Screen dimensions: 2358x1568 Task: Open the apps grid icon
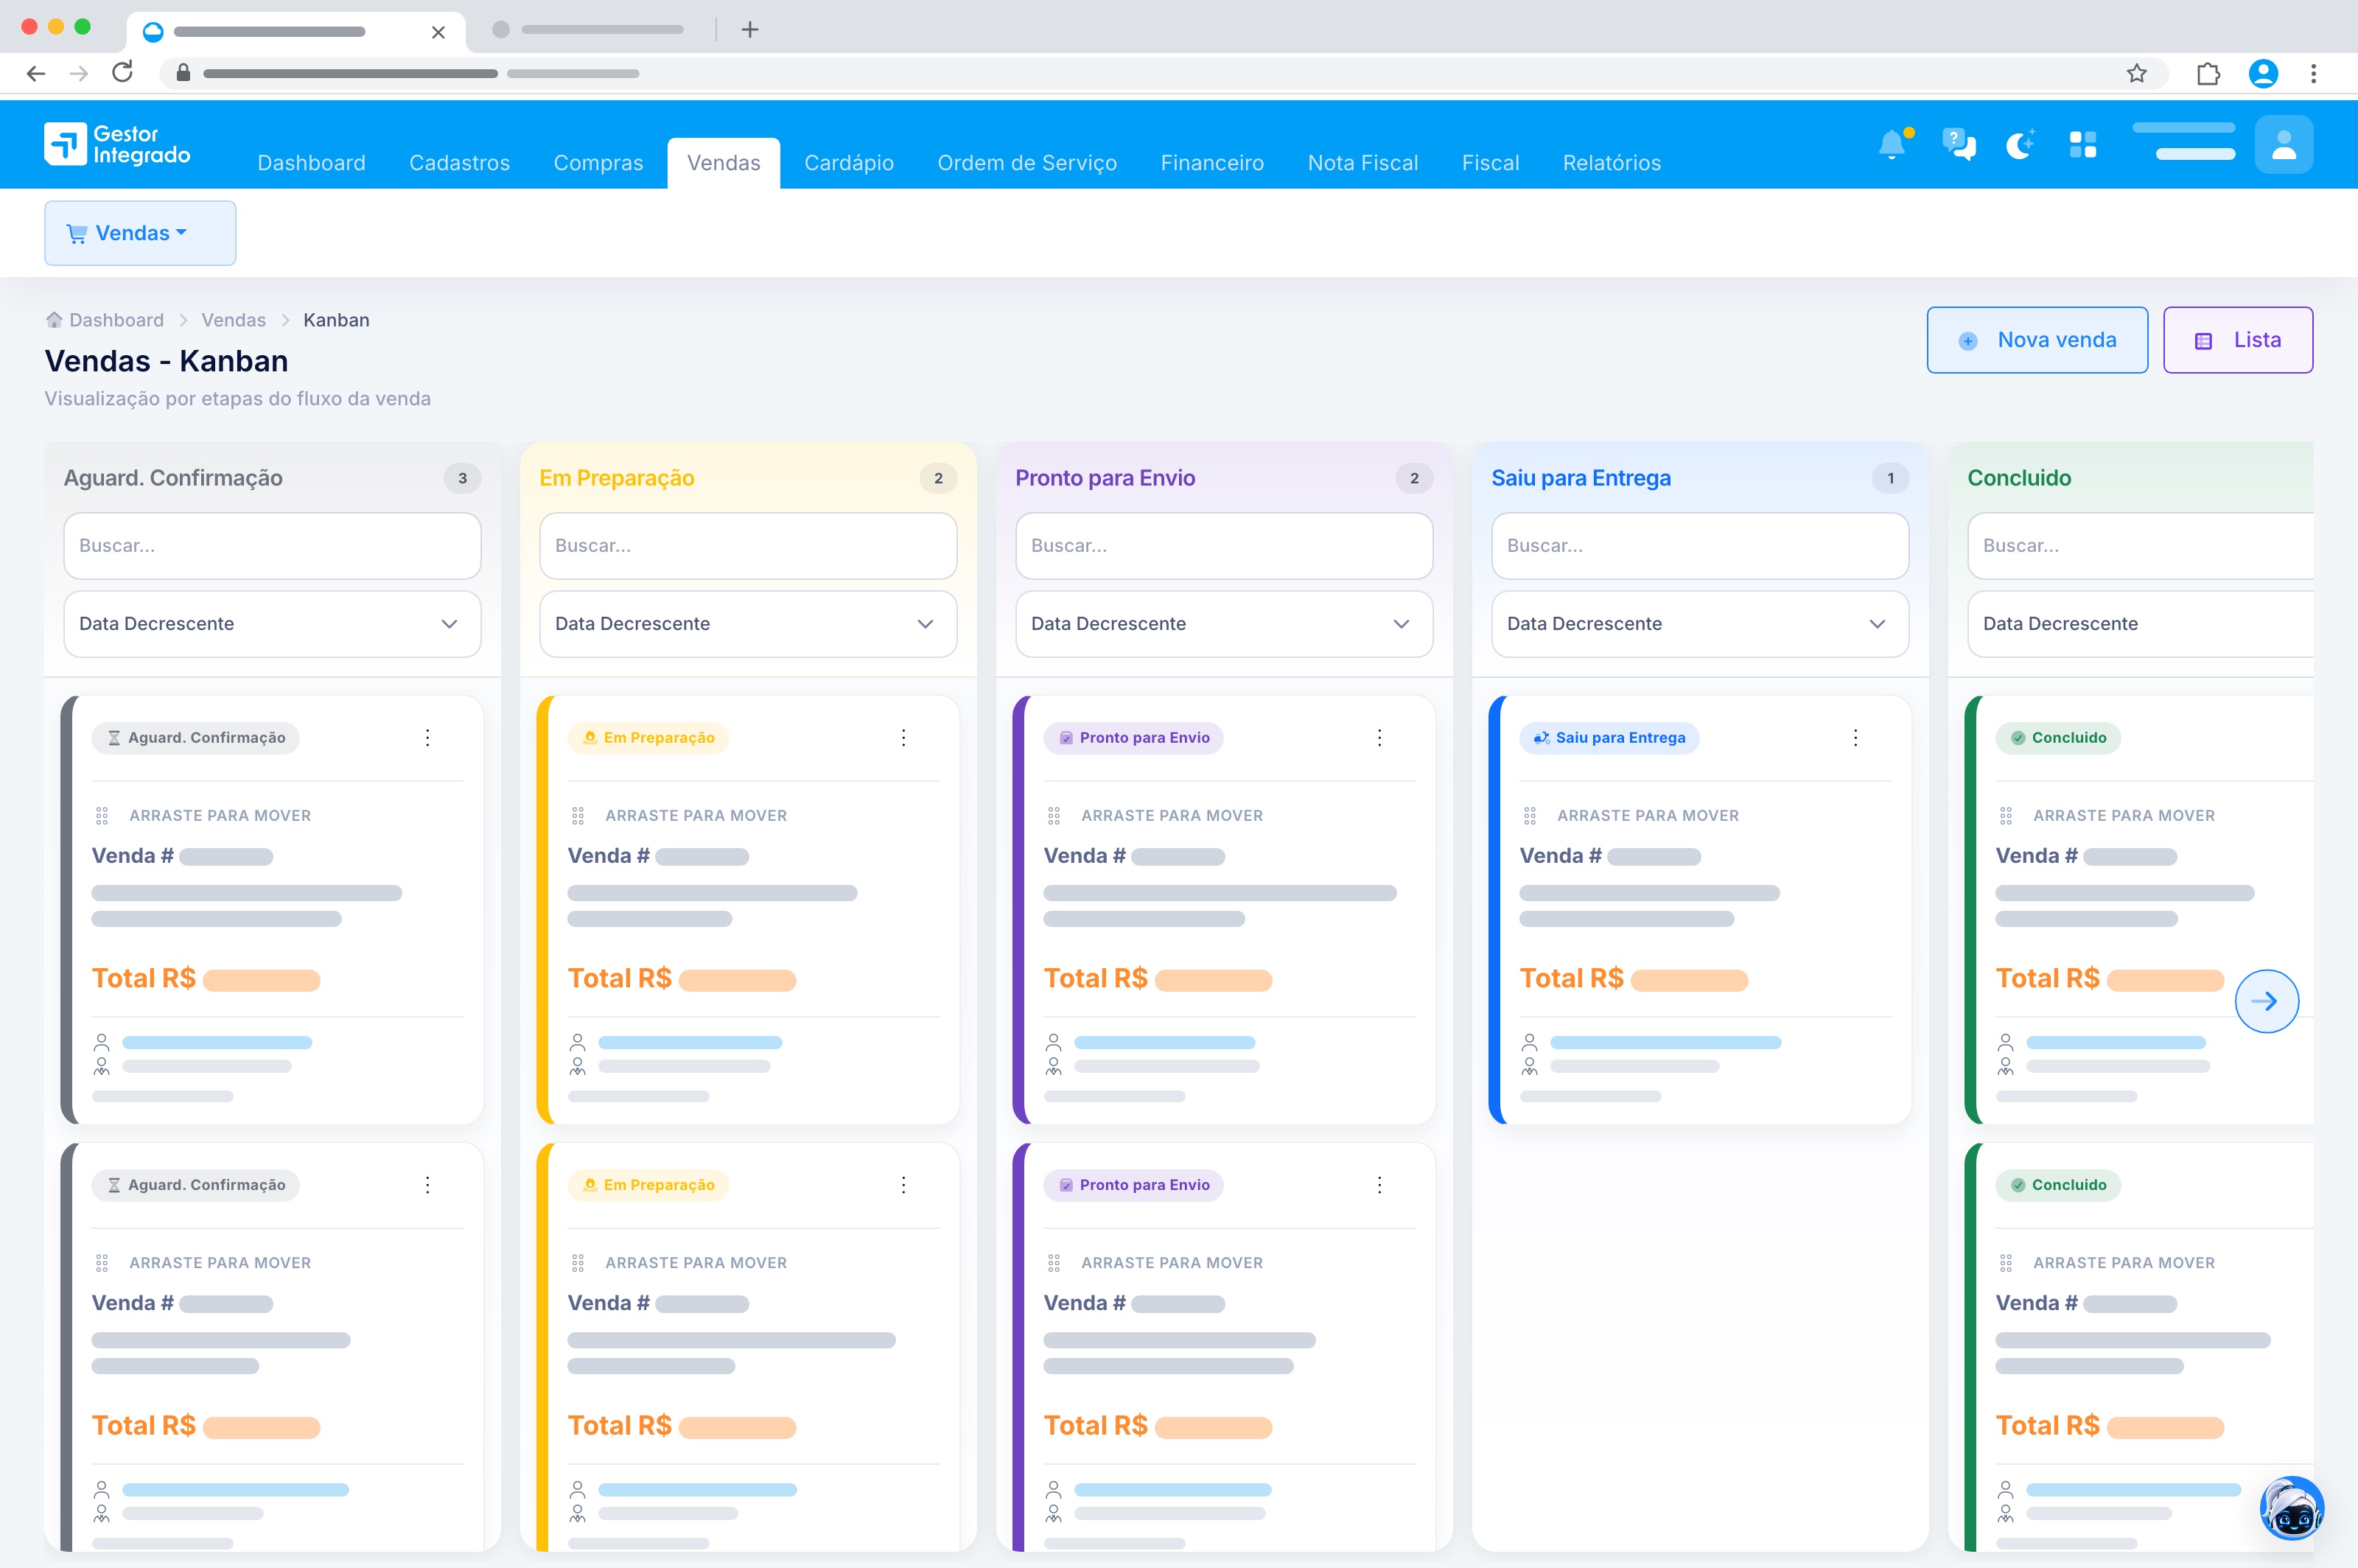pos(2083,144)
